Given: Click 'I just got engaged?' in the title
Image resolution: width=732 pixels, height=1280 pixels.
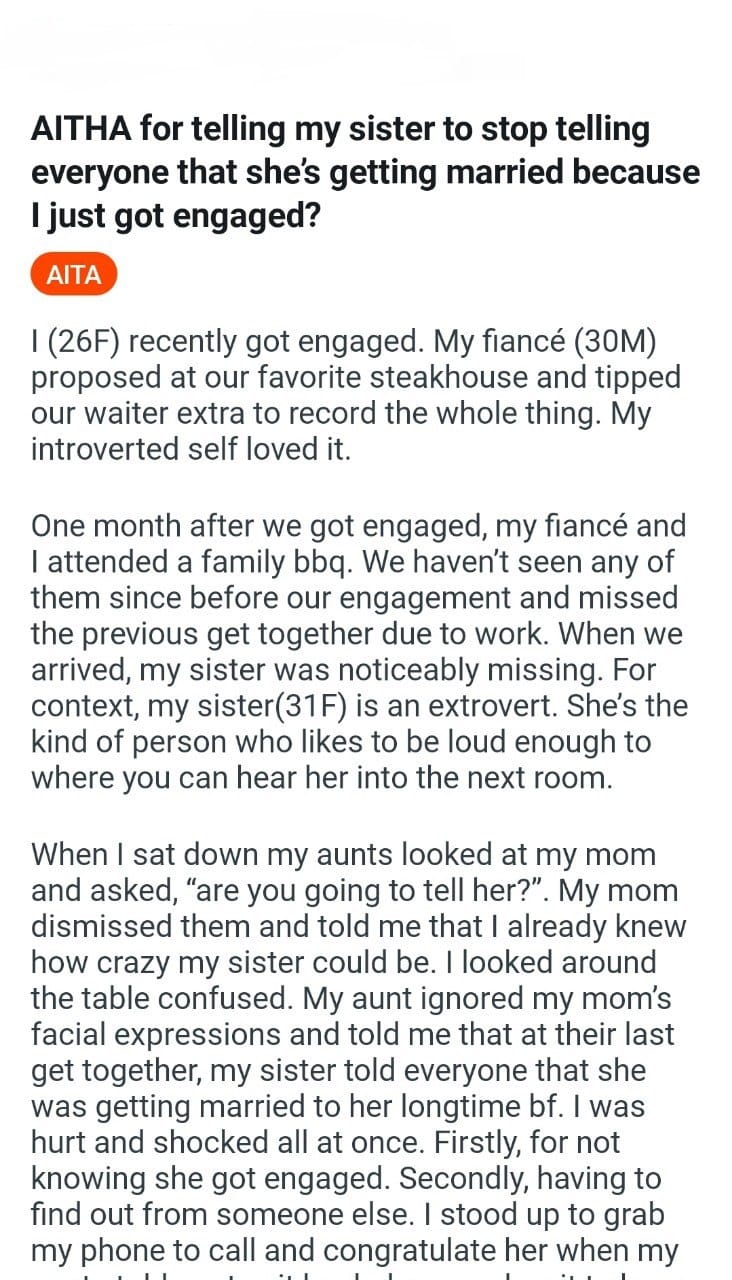Looking at the screenshot, I should (x=175, y=214).
